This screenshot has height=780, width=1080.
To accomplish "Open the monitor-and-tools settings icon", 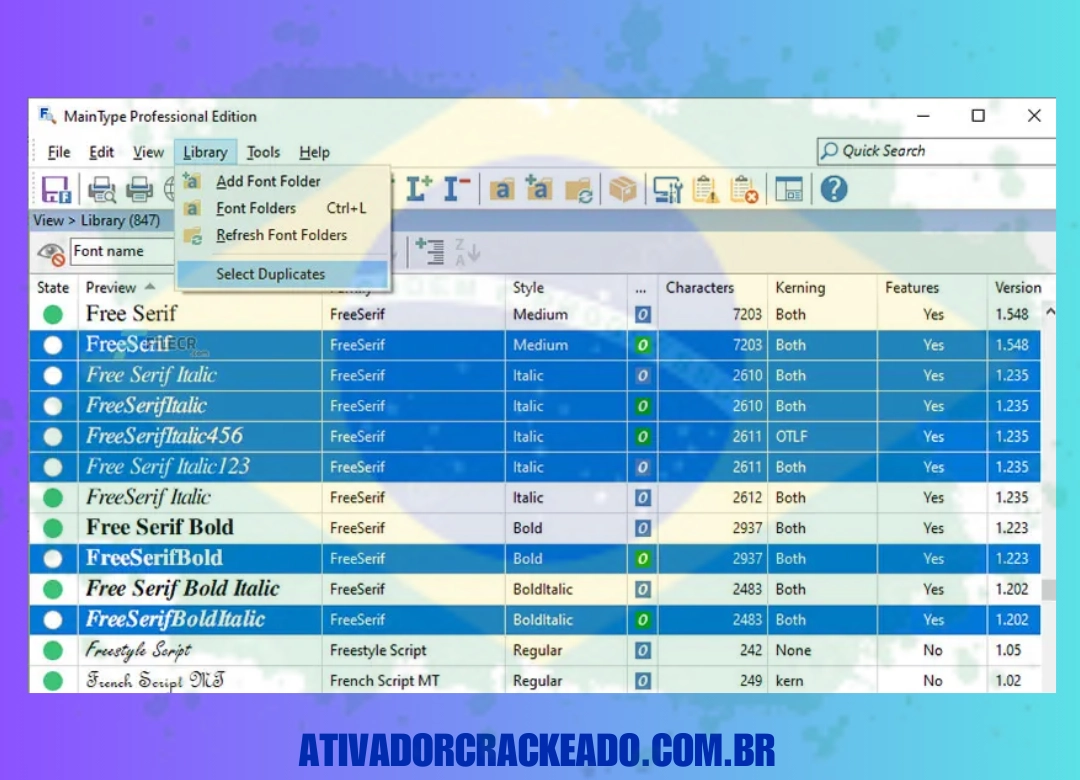I will 667,189.
